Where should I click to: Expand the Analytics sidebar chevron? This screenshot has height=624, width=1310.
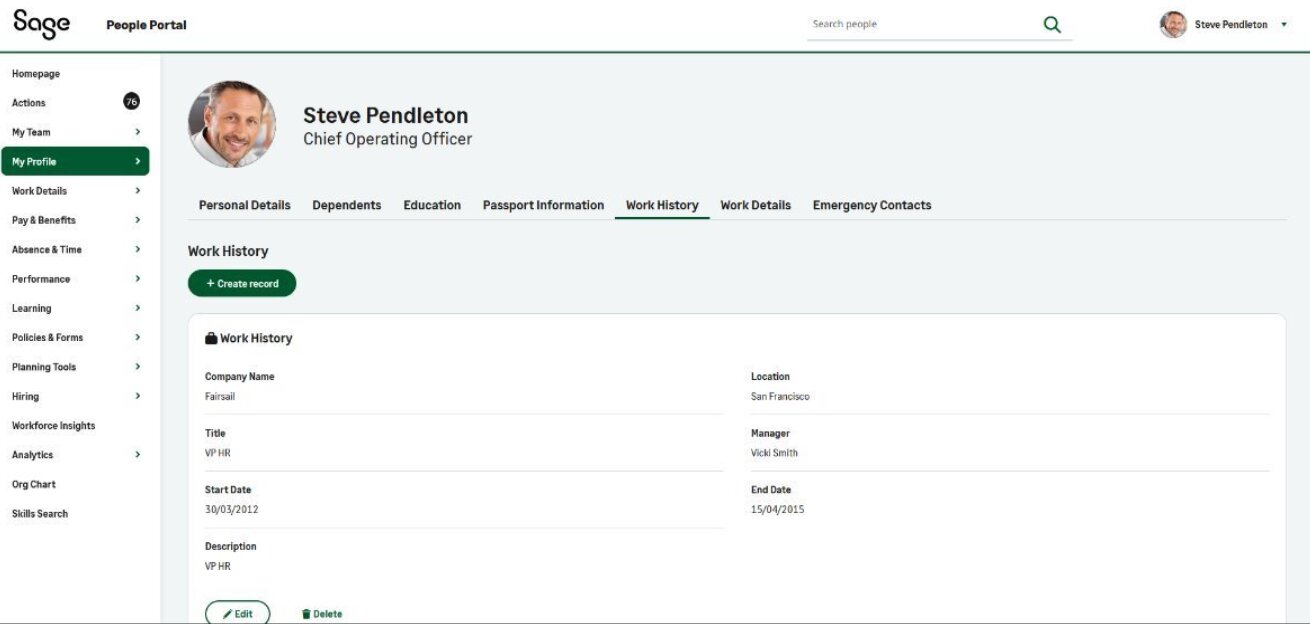click(138, 455)
